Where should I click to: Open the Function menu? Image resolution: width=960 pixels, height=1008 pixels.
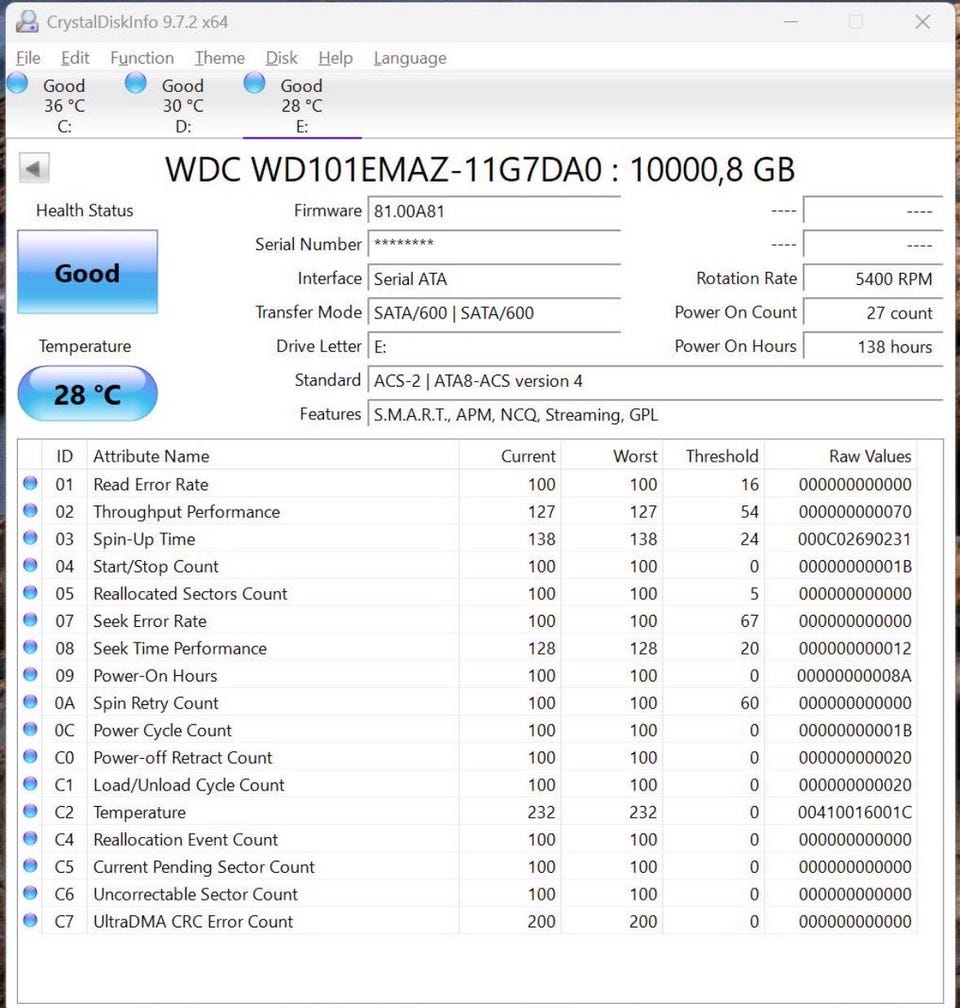(141, 58)
